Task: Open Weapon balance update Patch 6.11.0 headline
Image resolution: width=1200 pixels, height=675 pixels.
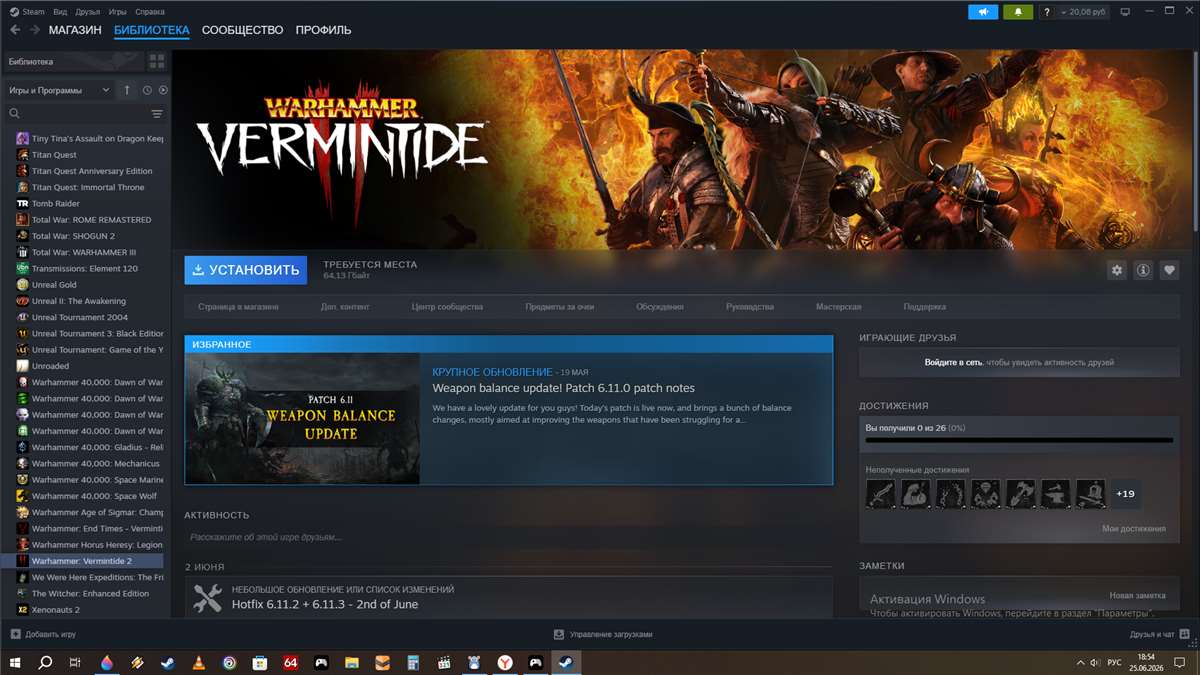Action: pyautogui.click(x=563, y=388)
